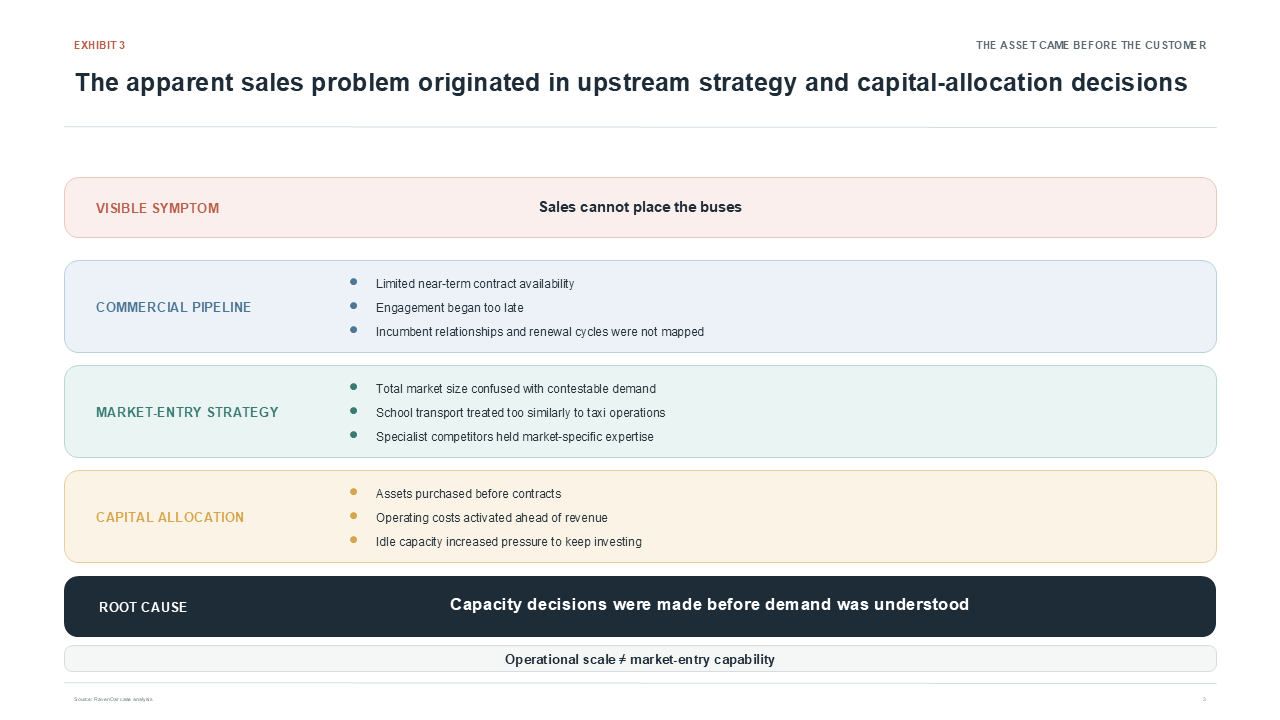This screenshot has height=720, width=1280.
Task: Click the 'The asset came before the customer' header
Action: coord(1091,46)
